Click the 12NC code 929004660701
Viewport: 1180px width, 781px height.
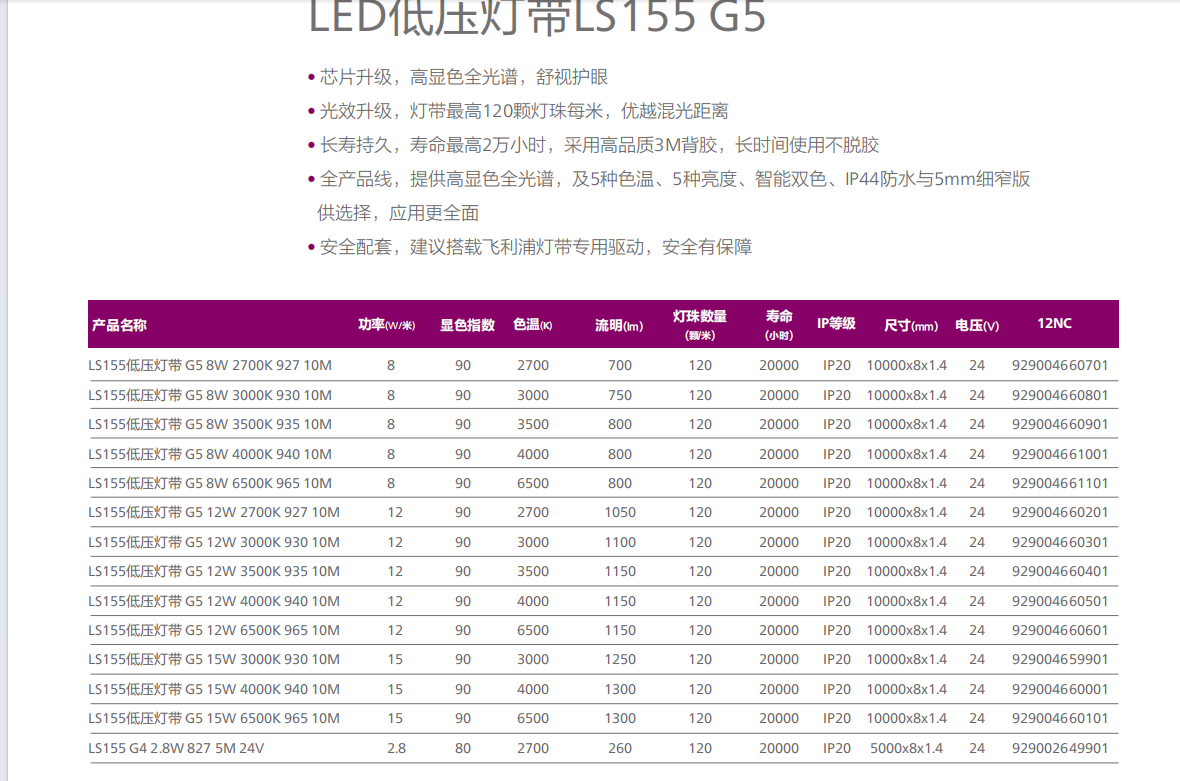1060,366
